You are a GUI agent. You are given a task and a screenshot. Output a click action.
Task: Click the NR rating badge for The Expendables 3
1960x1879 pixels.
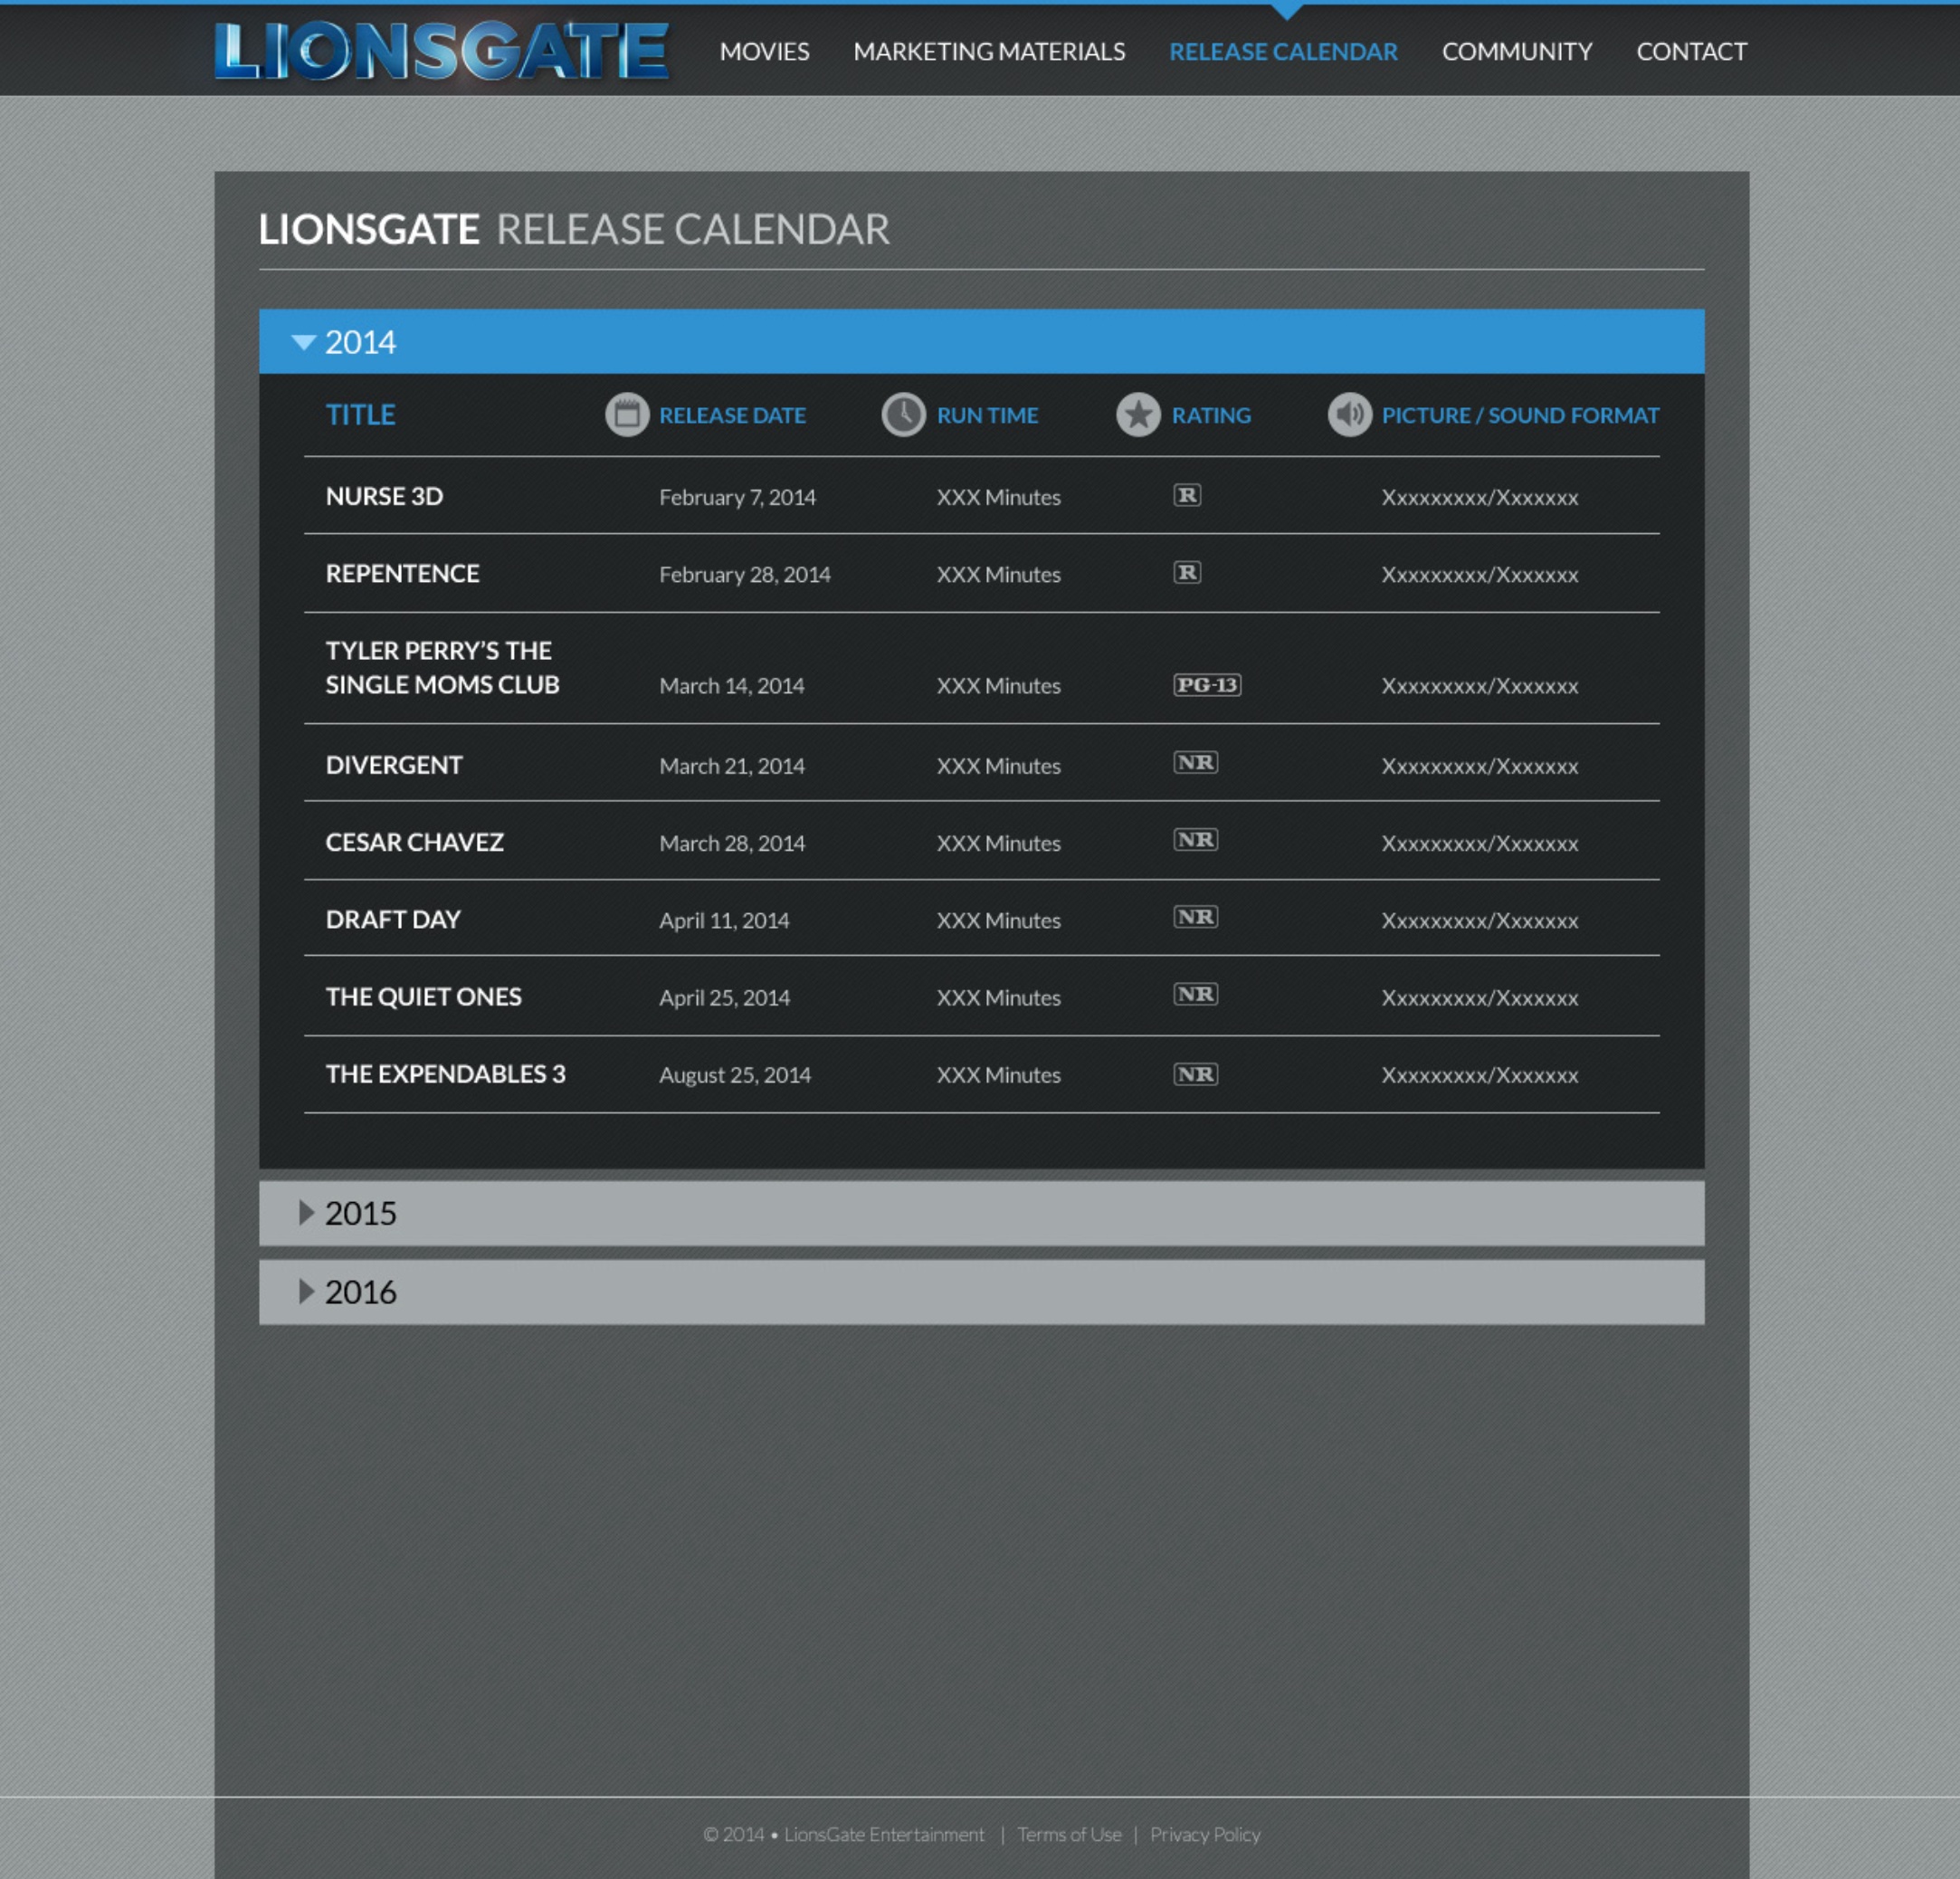pos(1195,1074)
